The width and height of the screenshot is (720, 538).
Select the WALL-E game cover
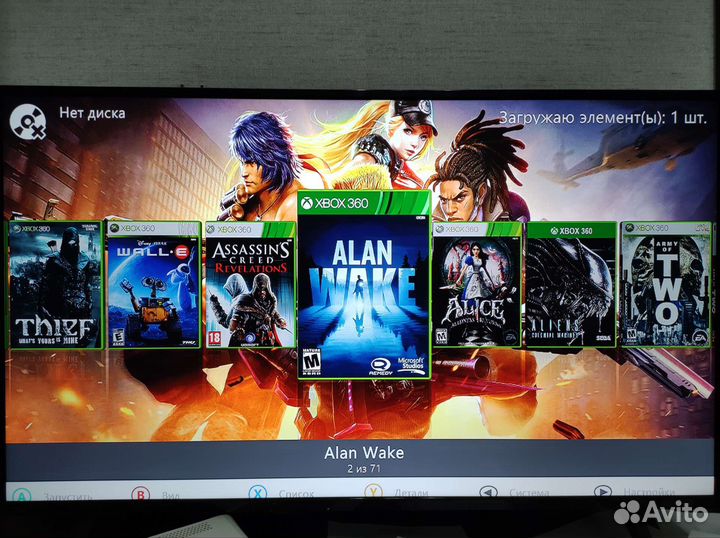click(154, 285)
